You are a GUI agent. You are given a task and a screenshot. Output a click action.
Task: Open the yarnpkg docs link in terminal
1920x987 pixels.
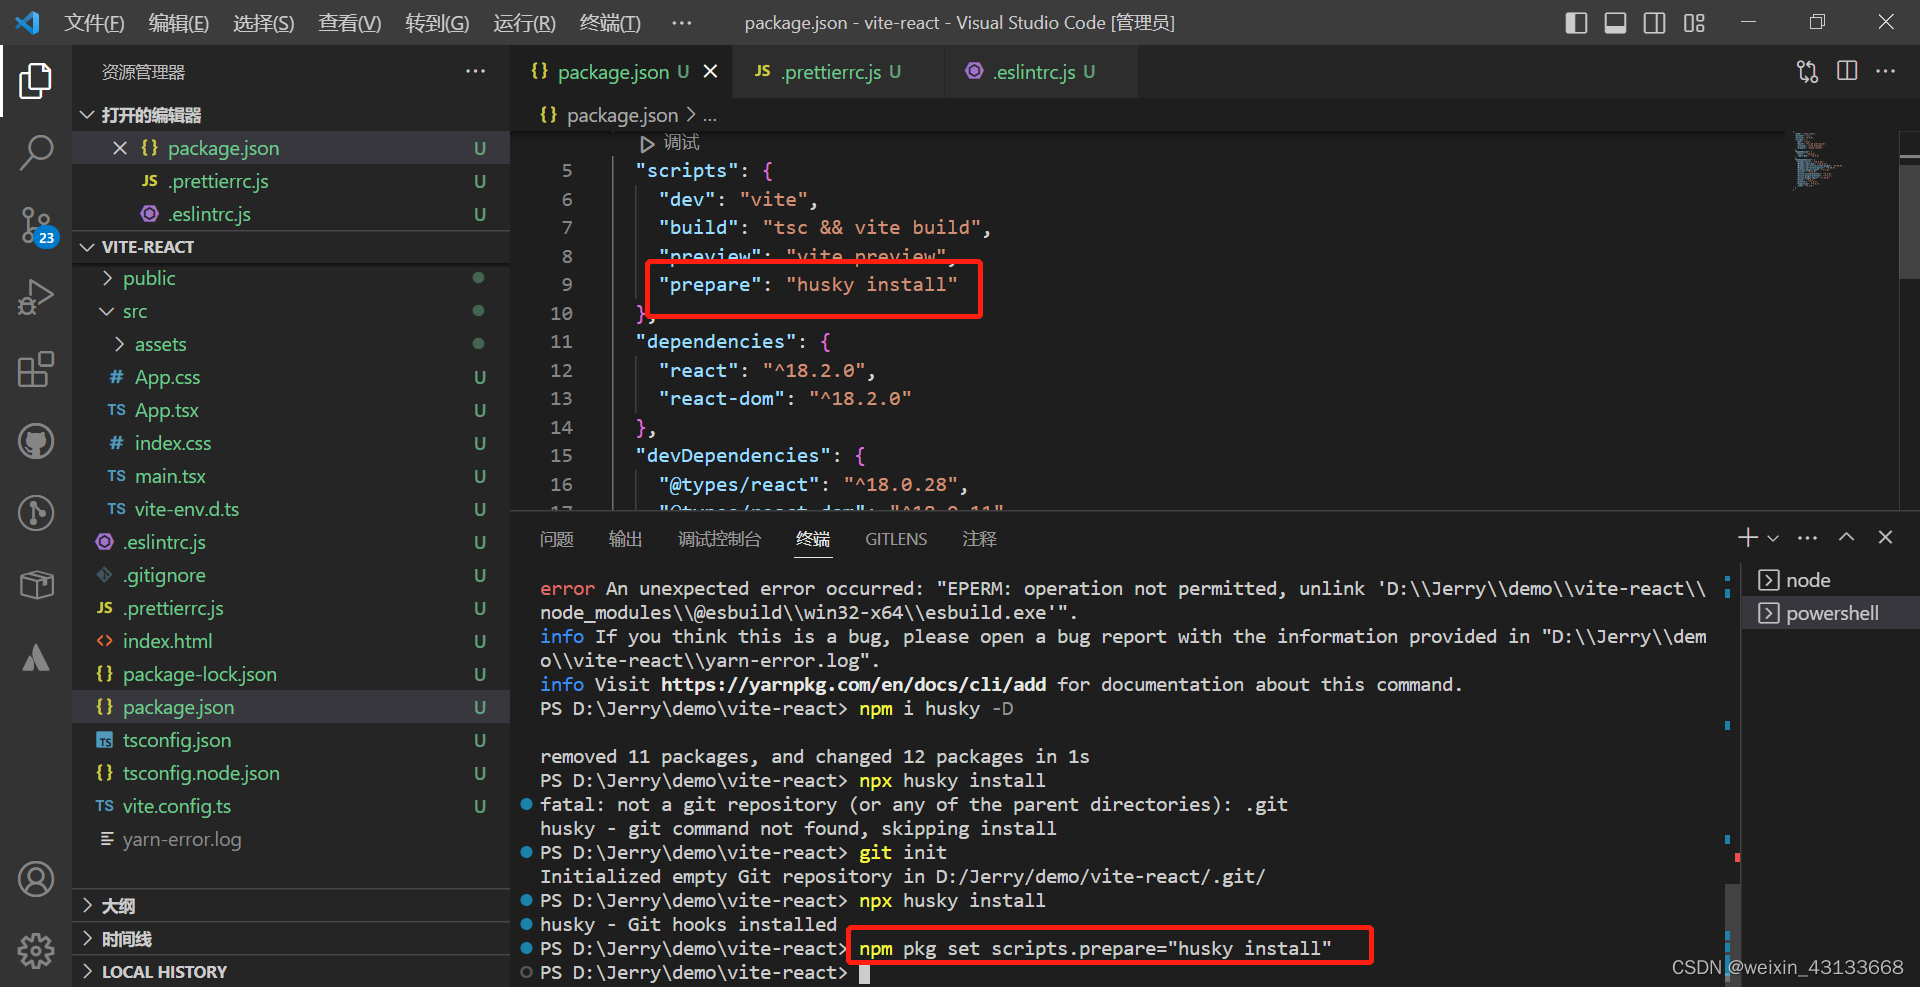(853, 685)
